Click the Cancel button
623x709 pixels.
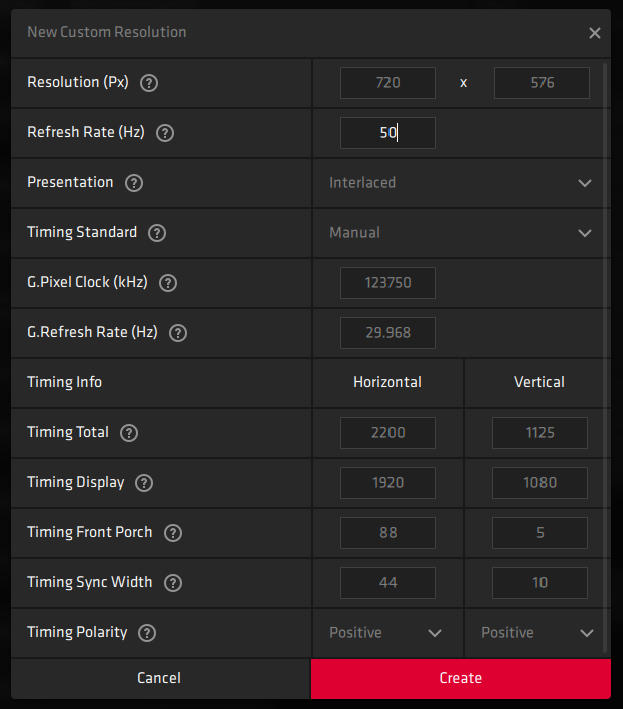tap(159, 678)
